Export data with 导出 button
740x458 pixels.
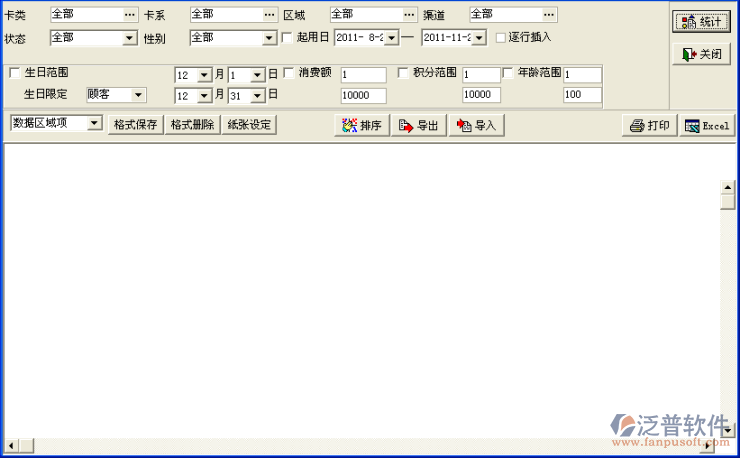(x=419, y=125)
